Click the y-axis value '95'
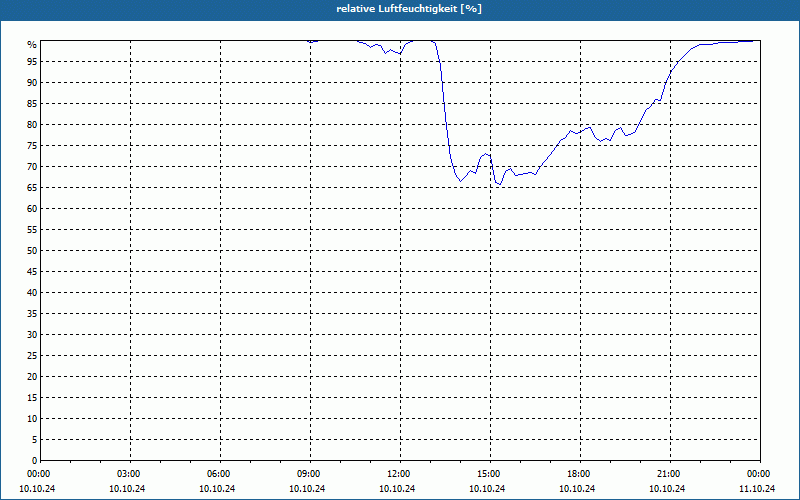This screenshot has width=800, height=500. tap(32, 62)
